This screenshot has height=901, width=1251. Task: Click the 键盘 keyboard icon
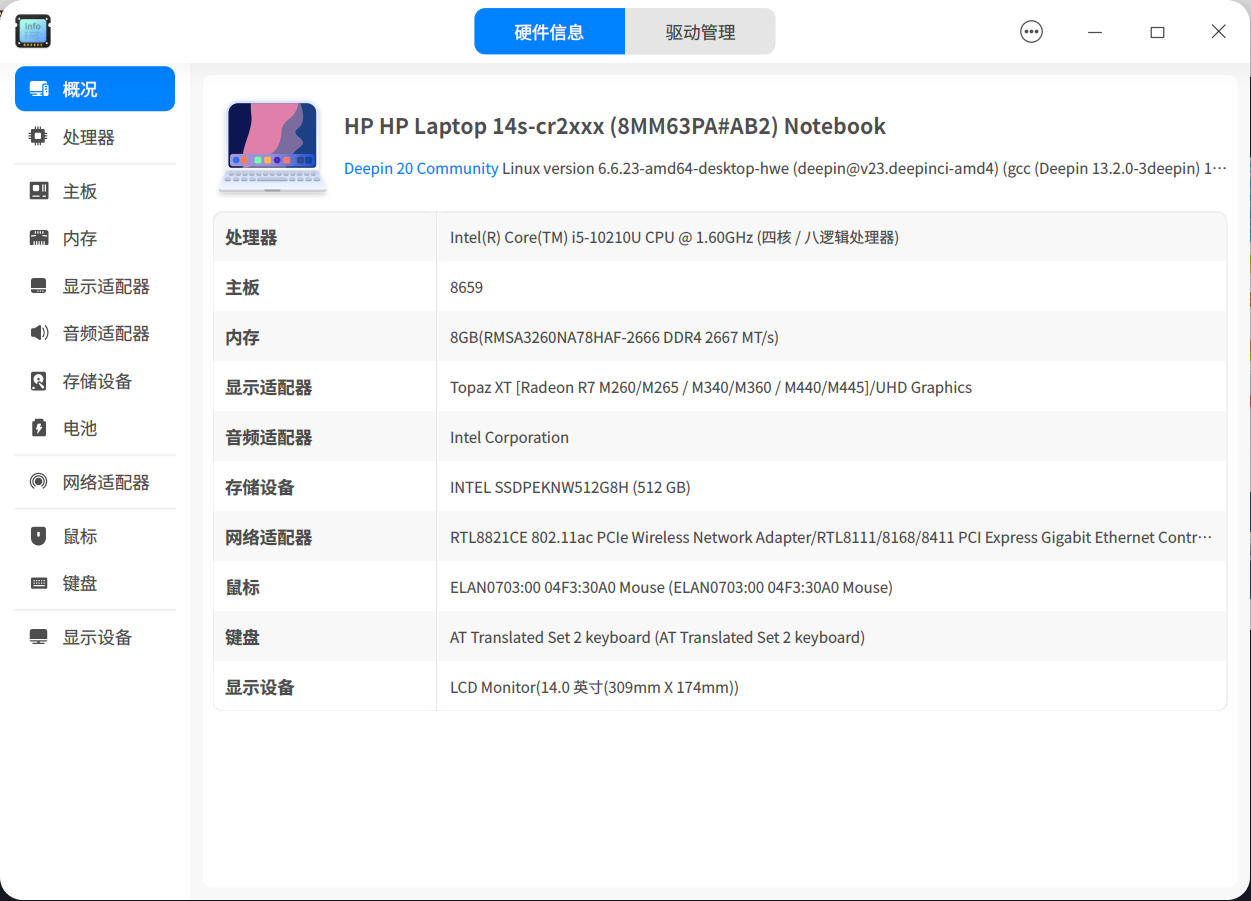point(39,583)
